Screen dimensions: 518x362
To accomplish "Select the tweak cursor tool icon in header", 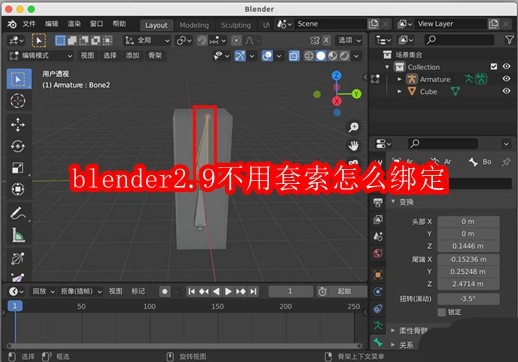I will click(x=39, y=41).
